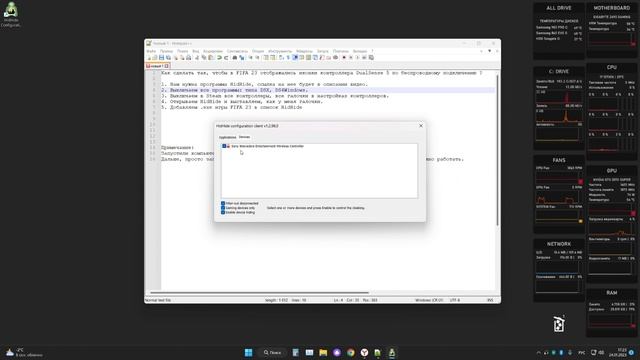This screenshot has width=640, height=360.
Task: Click the Play macro icon in Notepad++
Action: pos(357,58)
